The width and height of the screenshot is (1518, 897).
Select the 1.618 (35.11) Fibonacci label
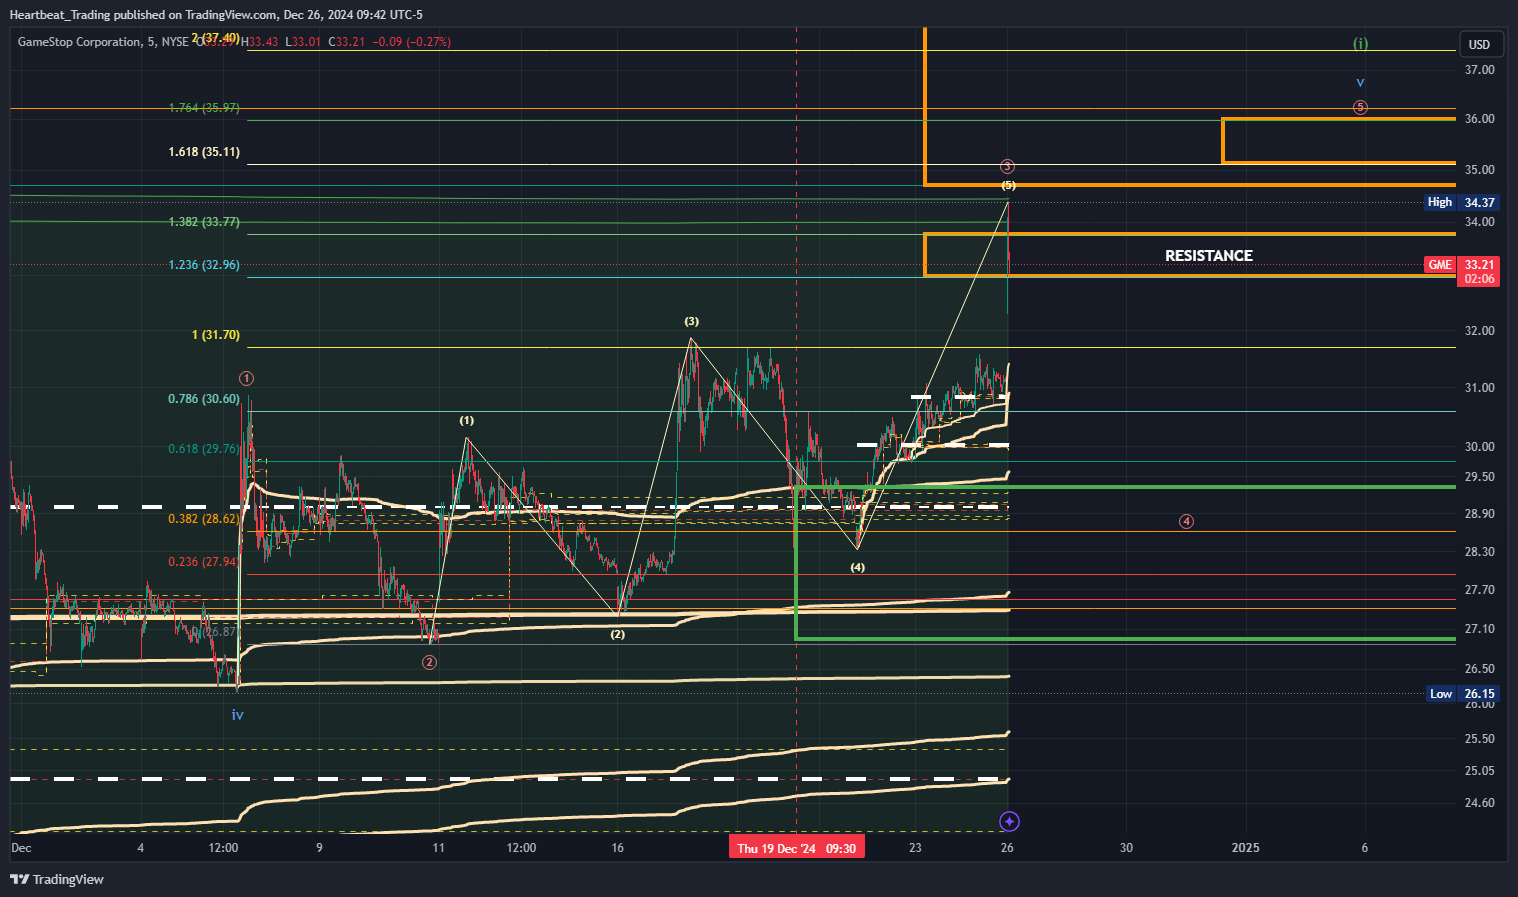(204, 152)
